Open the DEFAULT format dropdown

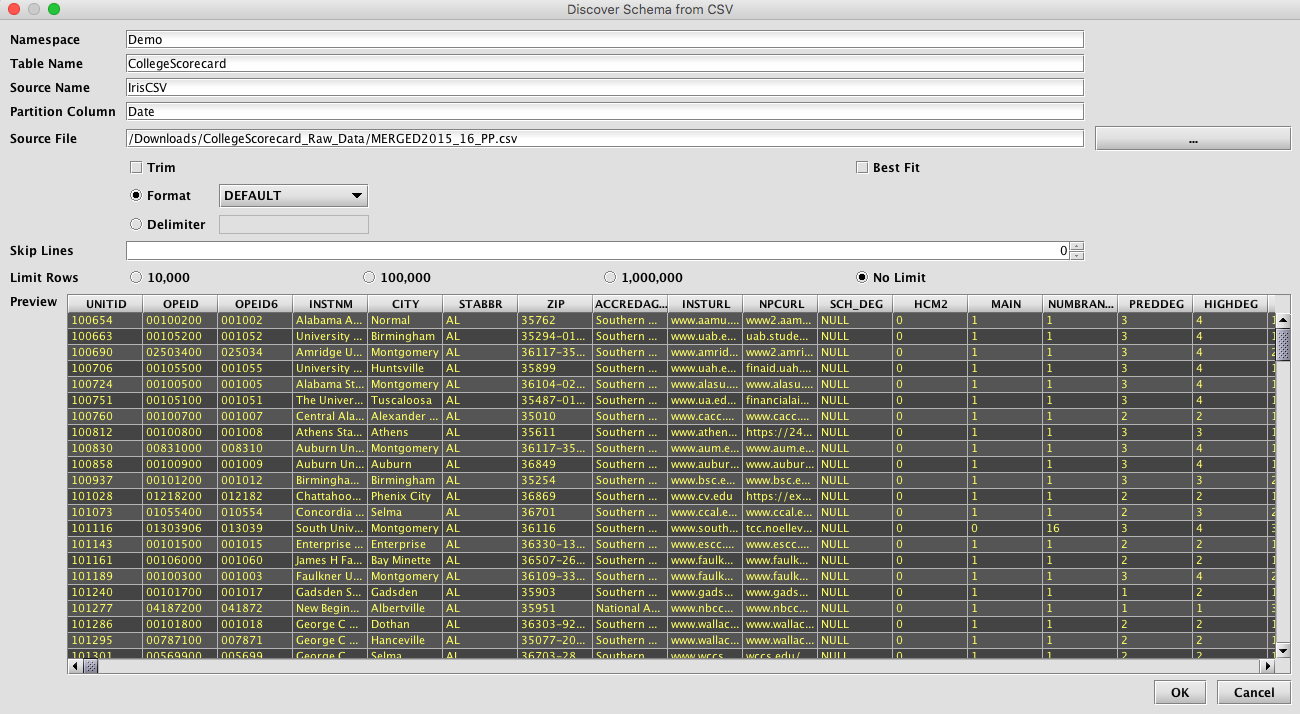pos(293,196)
